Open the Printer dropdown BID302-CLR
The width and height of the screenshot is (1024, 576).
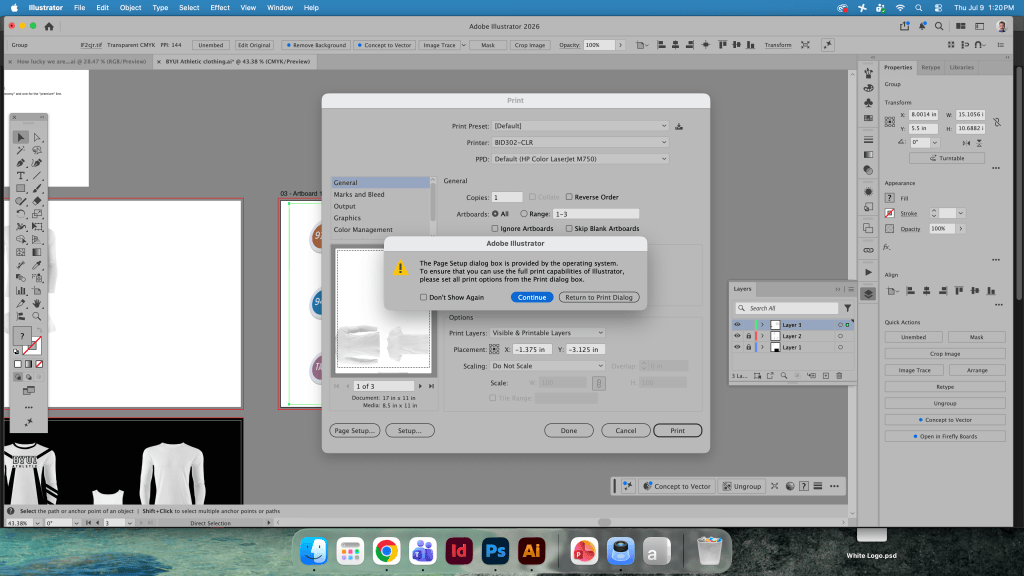pyautogui.click(x=580, y=142)
